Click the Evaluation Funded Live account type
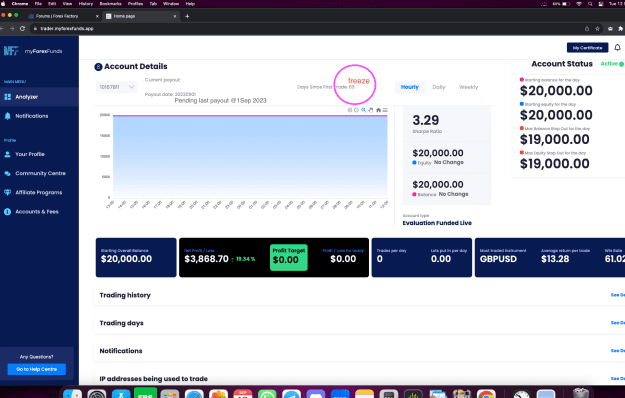The width and height of the screenshot is (625, 398). pyautogui.click(x=437, y=223)
